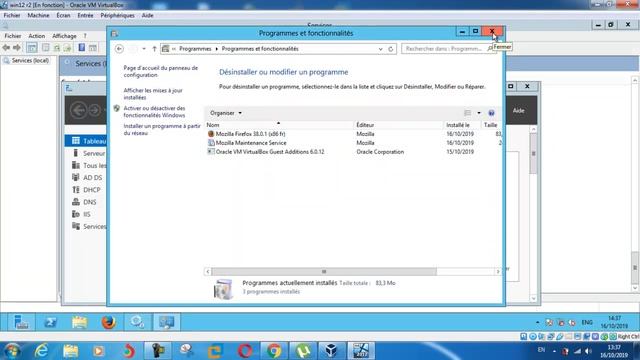This screenshot has height=360, width=640.
Task: Open Installer un programme à partir du réseau
Action: pyautogui.click(x=162, y=130)
